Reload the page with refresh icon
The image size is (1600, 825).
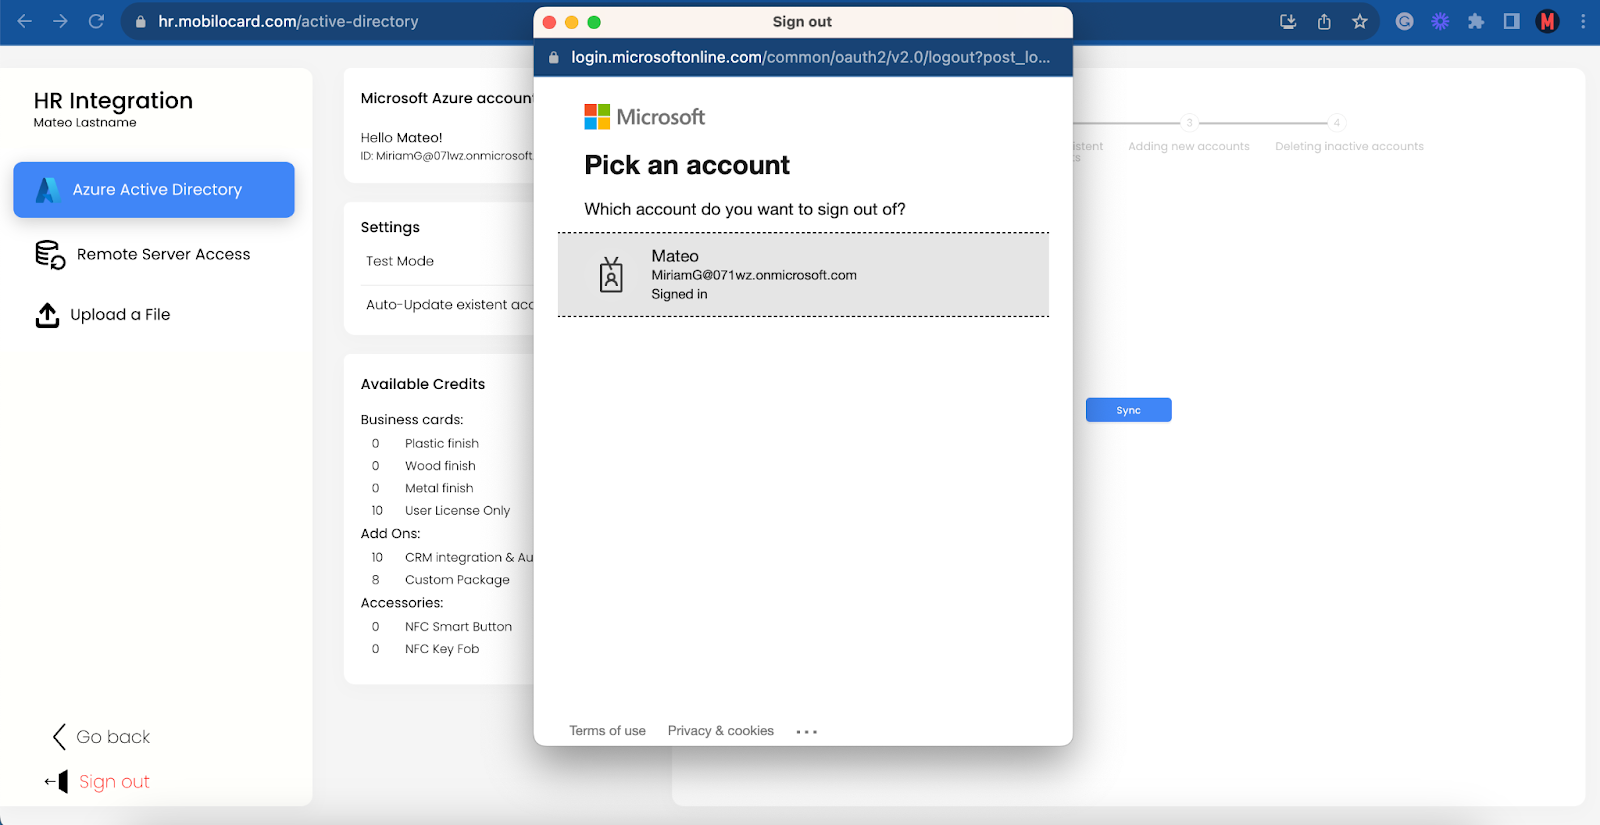97,21
